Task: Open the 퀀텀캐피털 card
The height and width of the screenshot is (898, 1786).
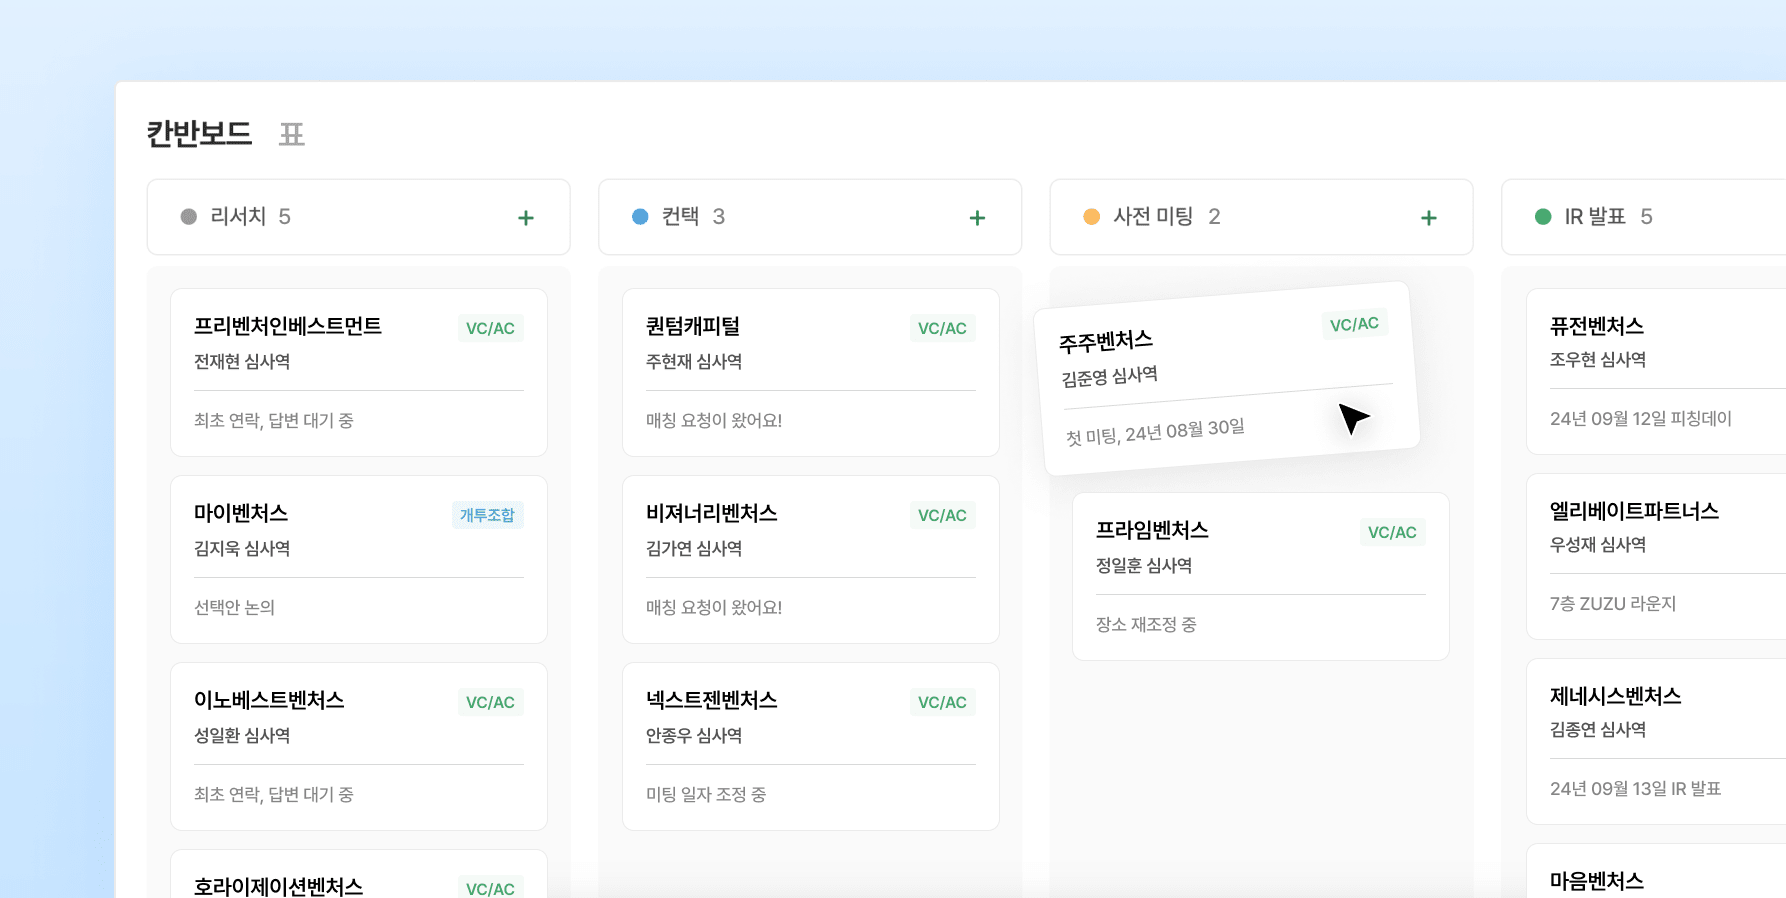Action: tap(811, 372)
